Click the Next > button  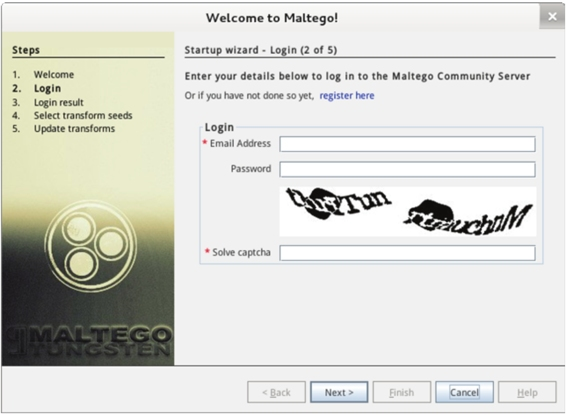339,392
